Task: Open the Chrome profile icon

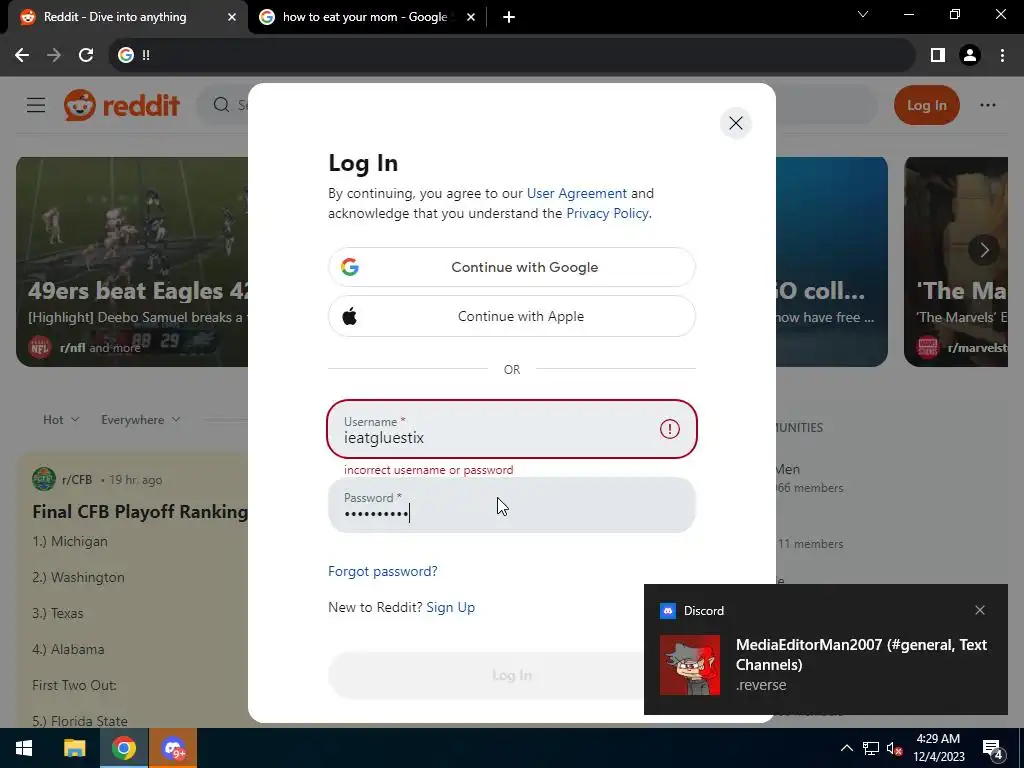Action: point(970,56)
